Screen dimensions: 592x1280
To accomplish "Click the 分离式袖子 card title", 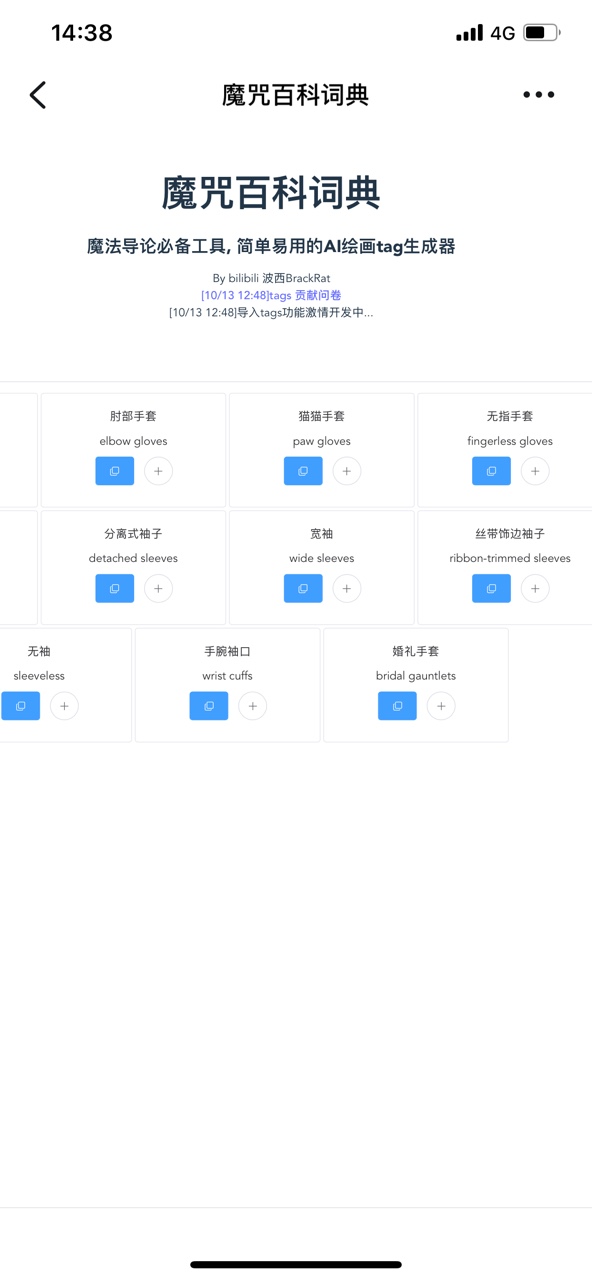I will [133, 534].
